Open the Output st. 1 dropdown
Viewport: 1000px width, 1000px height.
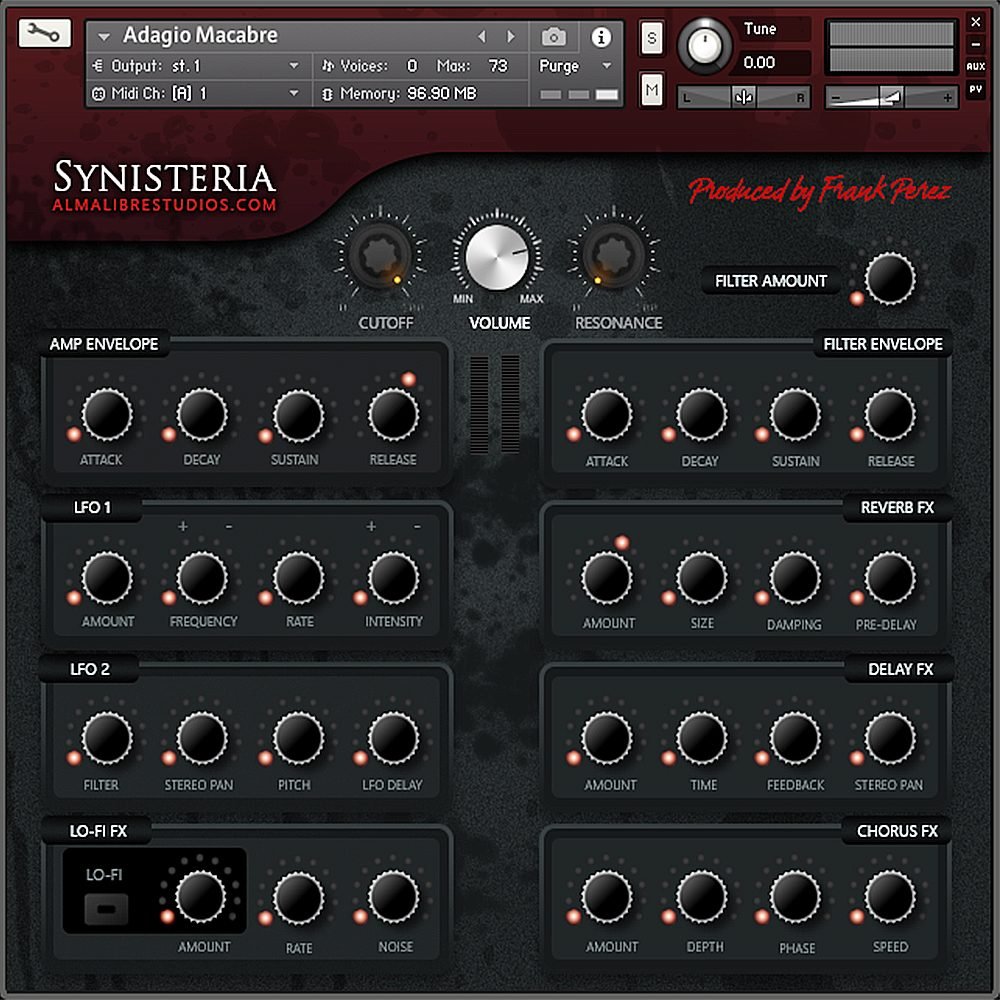tap(198, 66)
